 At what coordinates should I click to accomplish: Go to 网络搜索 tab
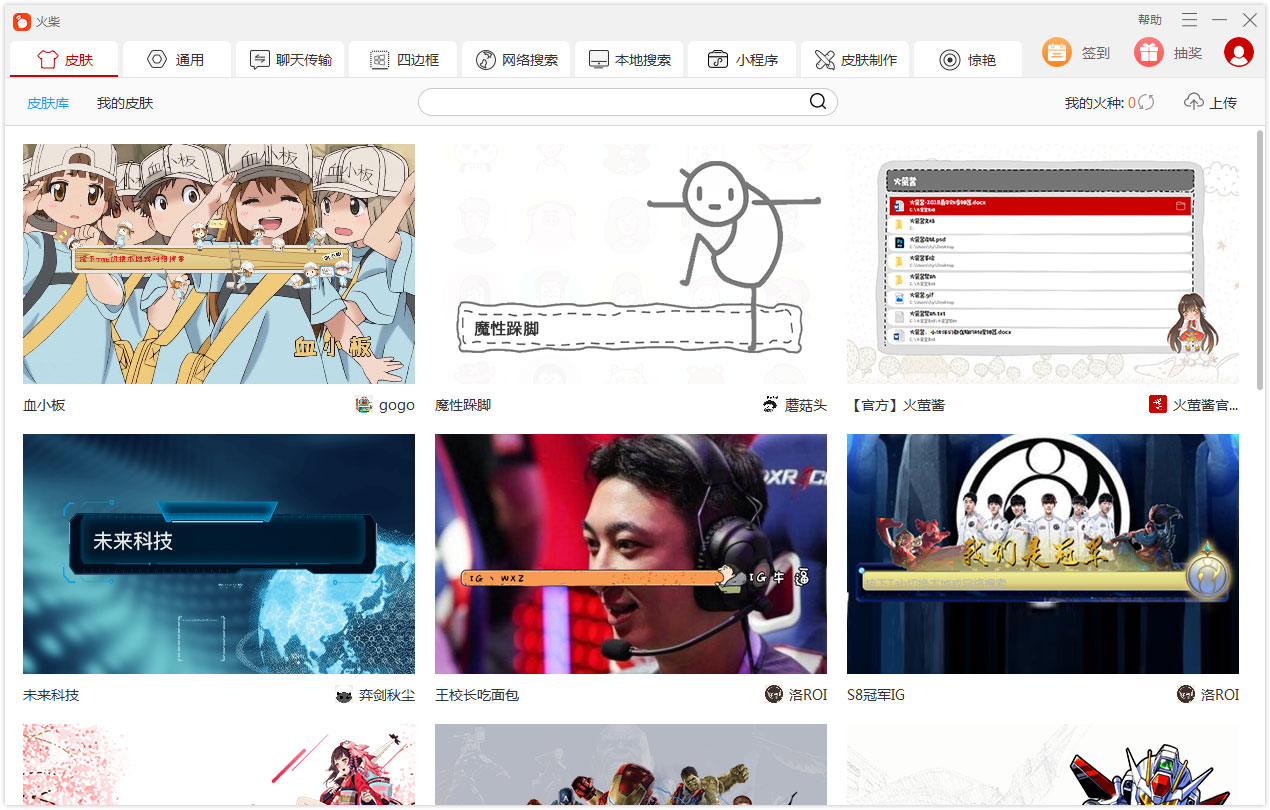[516, 59]
